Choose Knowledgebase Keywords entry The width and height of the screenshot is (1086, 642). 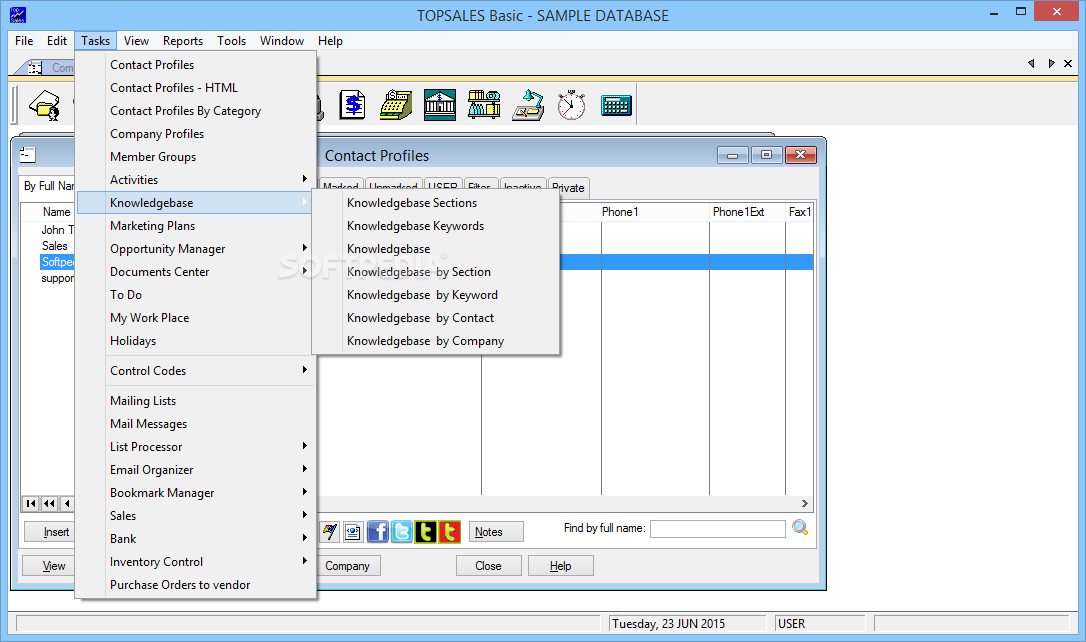point(436,226)
